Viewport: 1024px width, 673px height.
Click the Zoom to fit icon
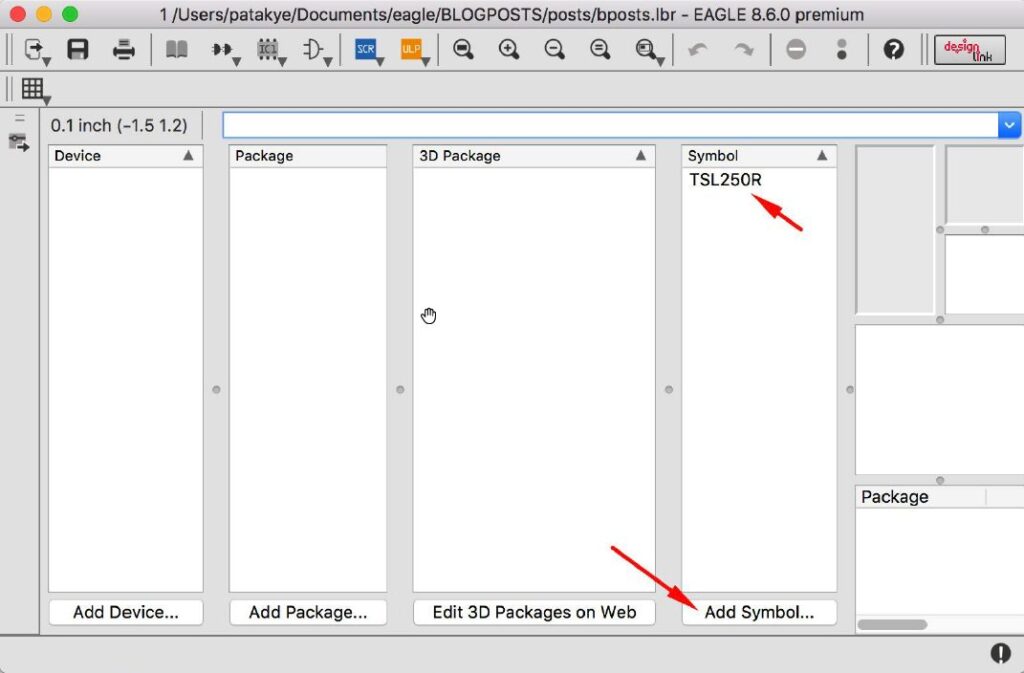pyautogui.click(x=463, y=50)
